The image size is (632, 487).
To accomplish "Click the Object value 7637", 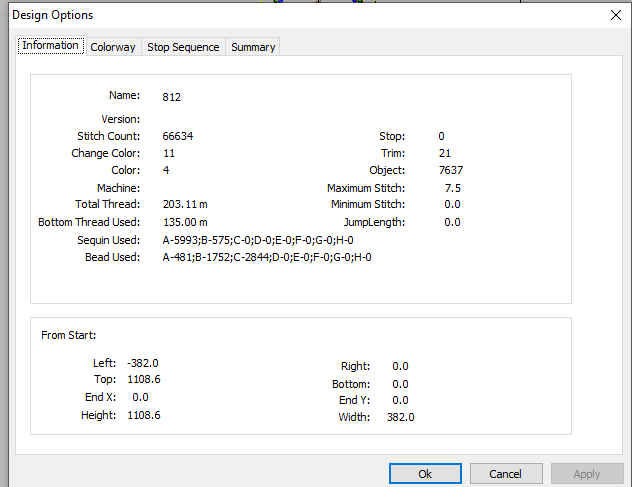I will tap(451, 170).
